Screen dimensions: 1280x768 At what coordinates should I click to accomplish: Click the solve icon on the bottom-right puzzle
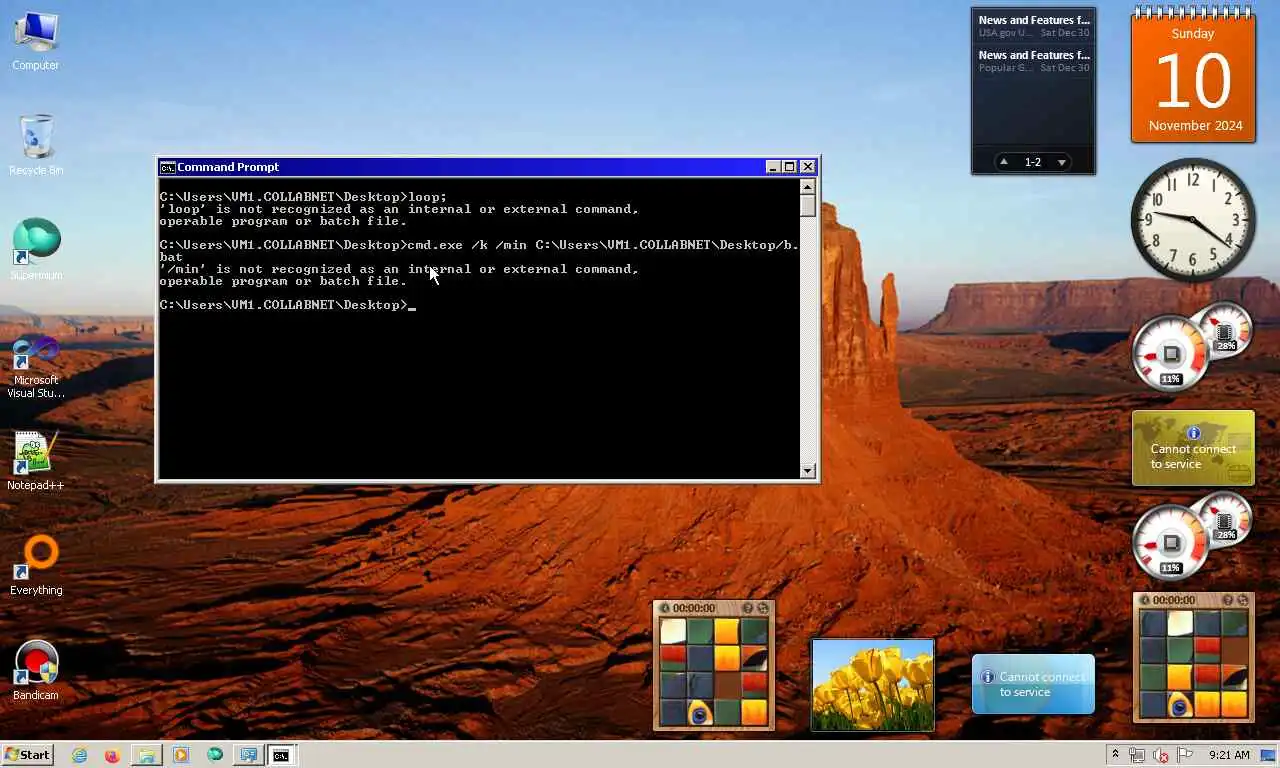pos(1243,600)
